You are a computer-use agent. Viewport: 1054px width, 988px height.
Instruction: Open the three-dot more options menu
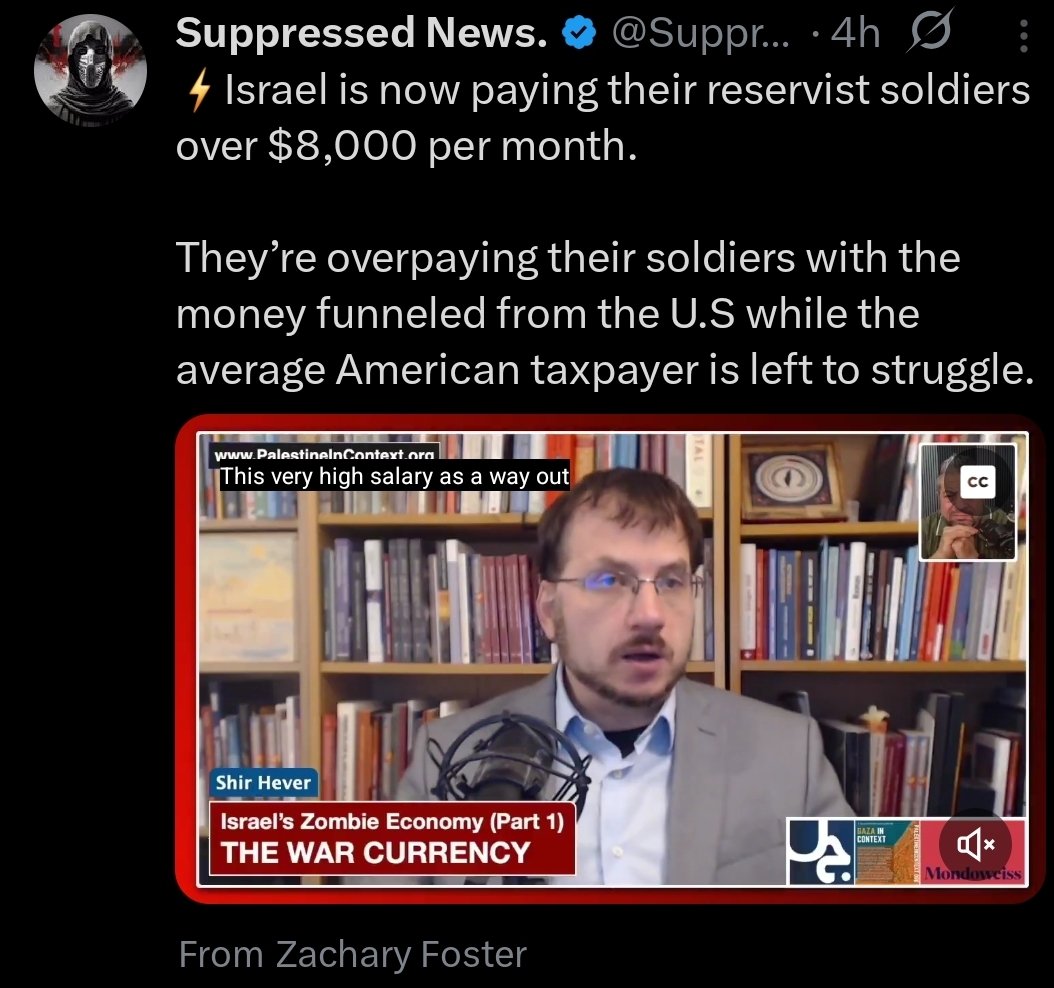[x=1022, y=36]
